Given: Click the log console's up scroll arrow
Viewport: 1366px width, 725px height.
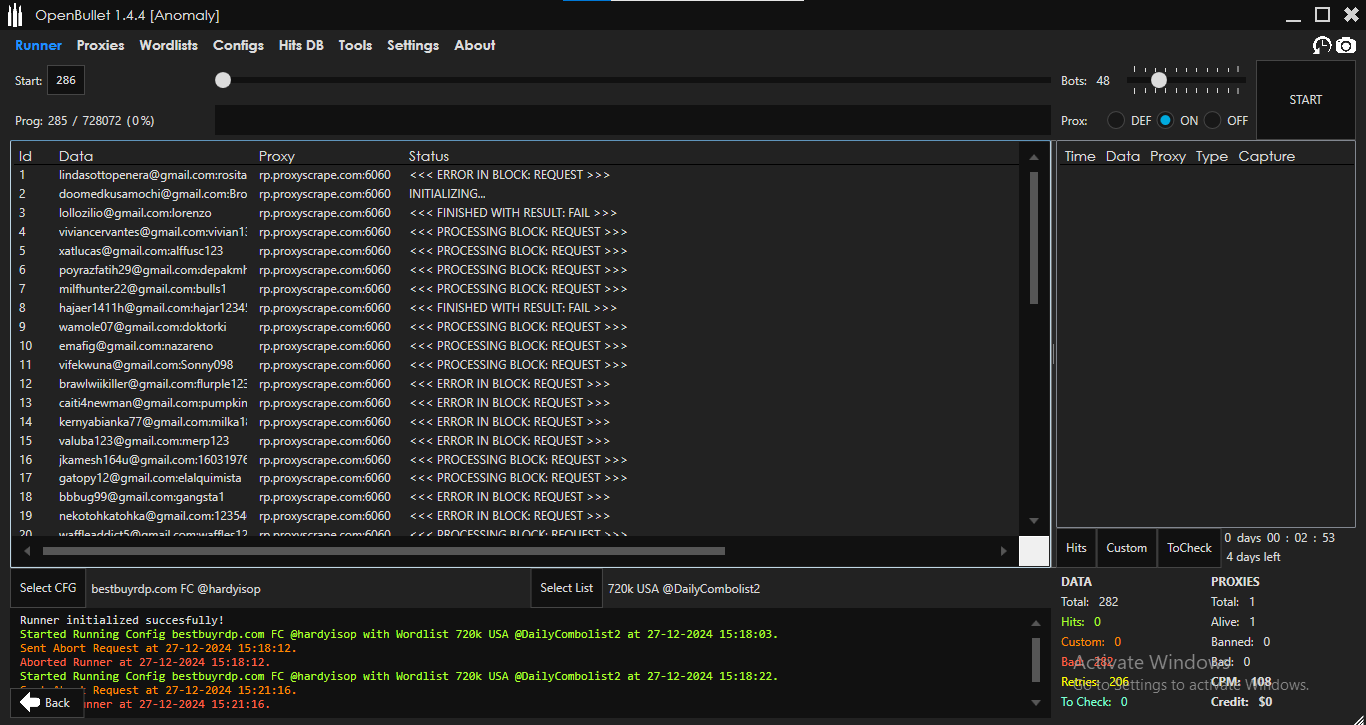Looking at the screenshot, I should tap(1035, 623).
